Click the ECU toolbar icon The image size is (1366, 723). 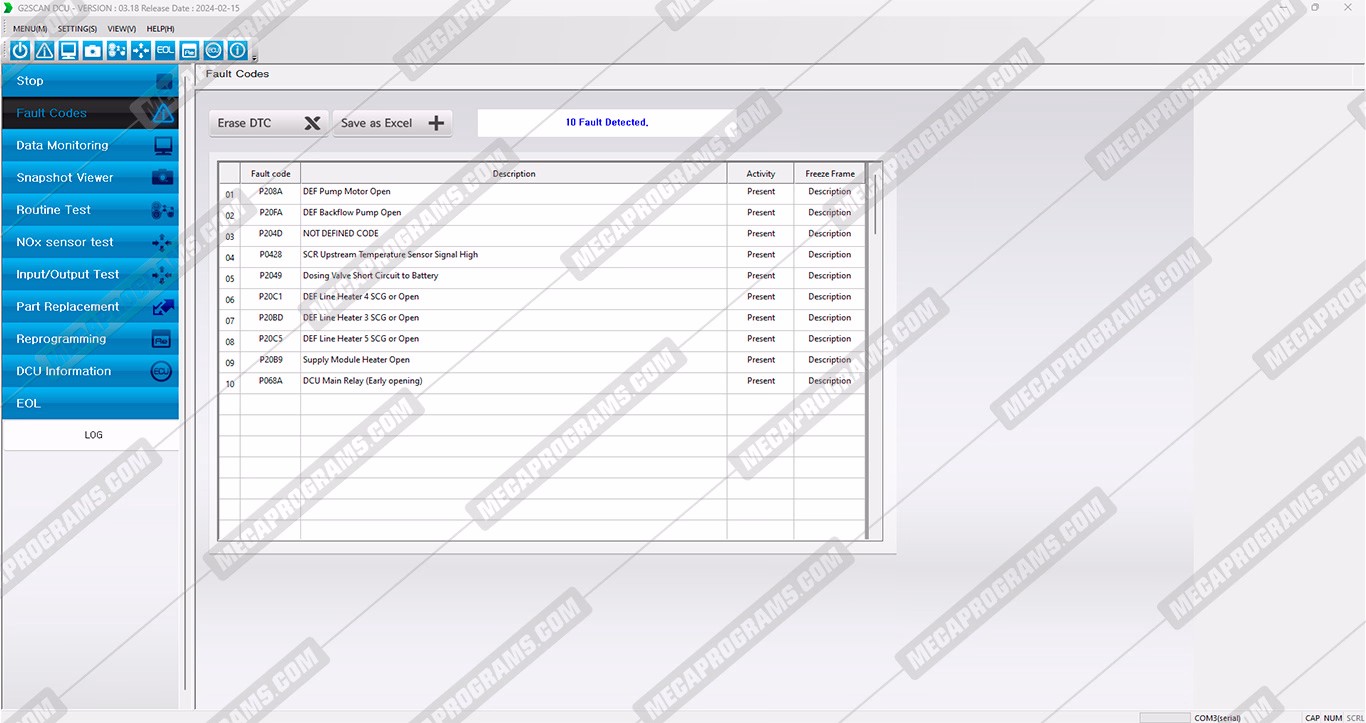click(213, 50)
